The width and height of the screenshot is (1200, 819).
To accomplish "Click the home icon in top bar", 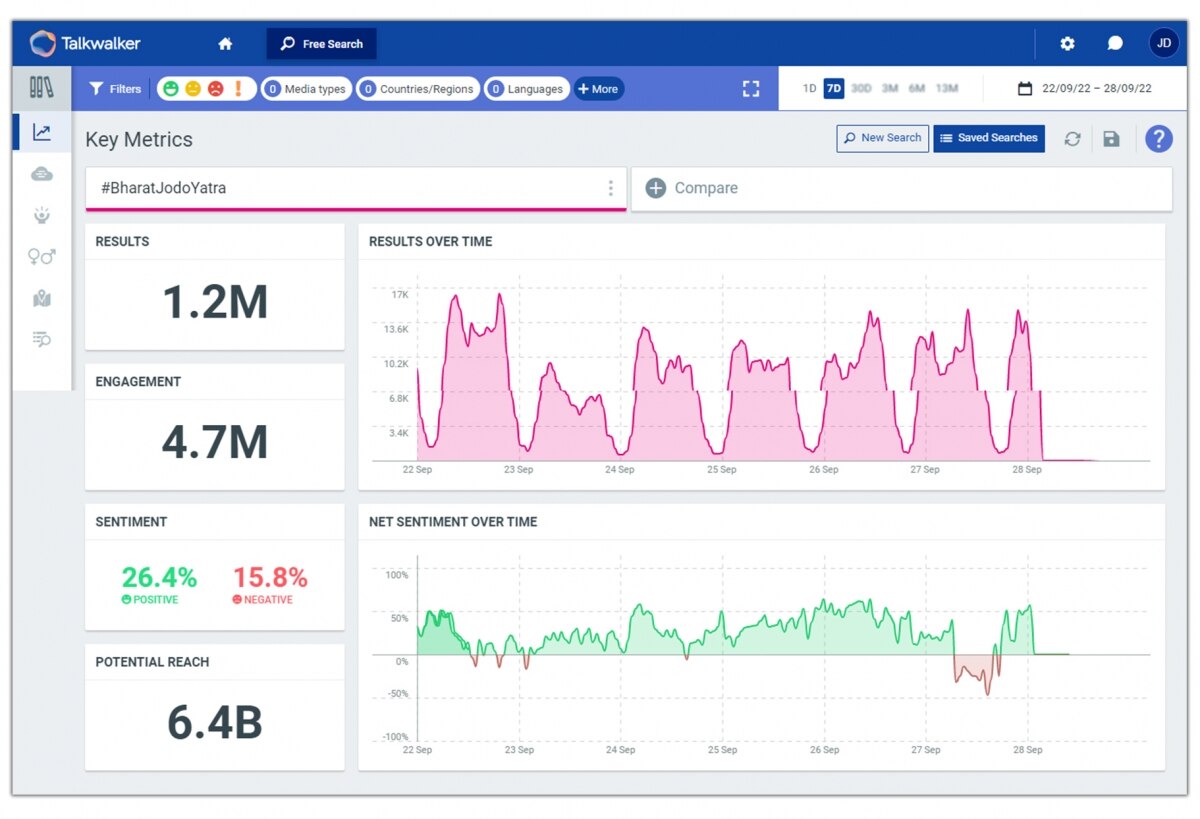I will point(225,44).
